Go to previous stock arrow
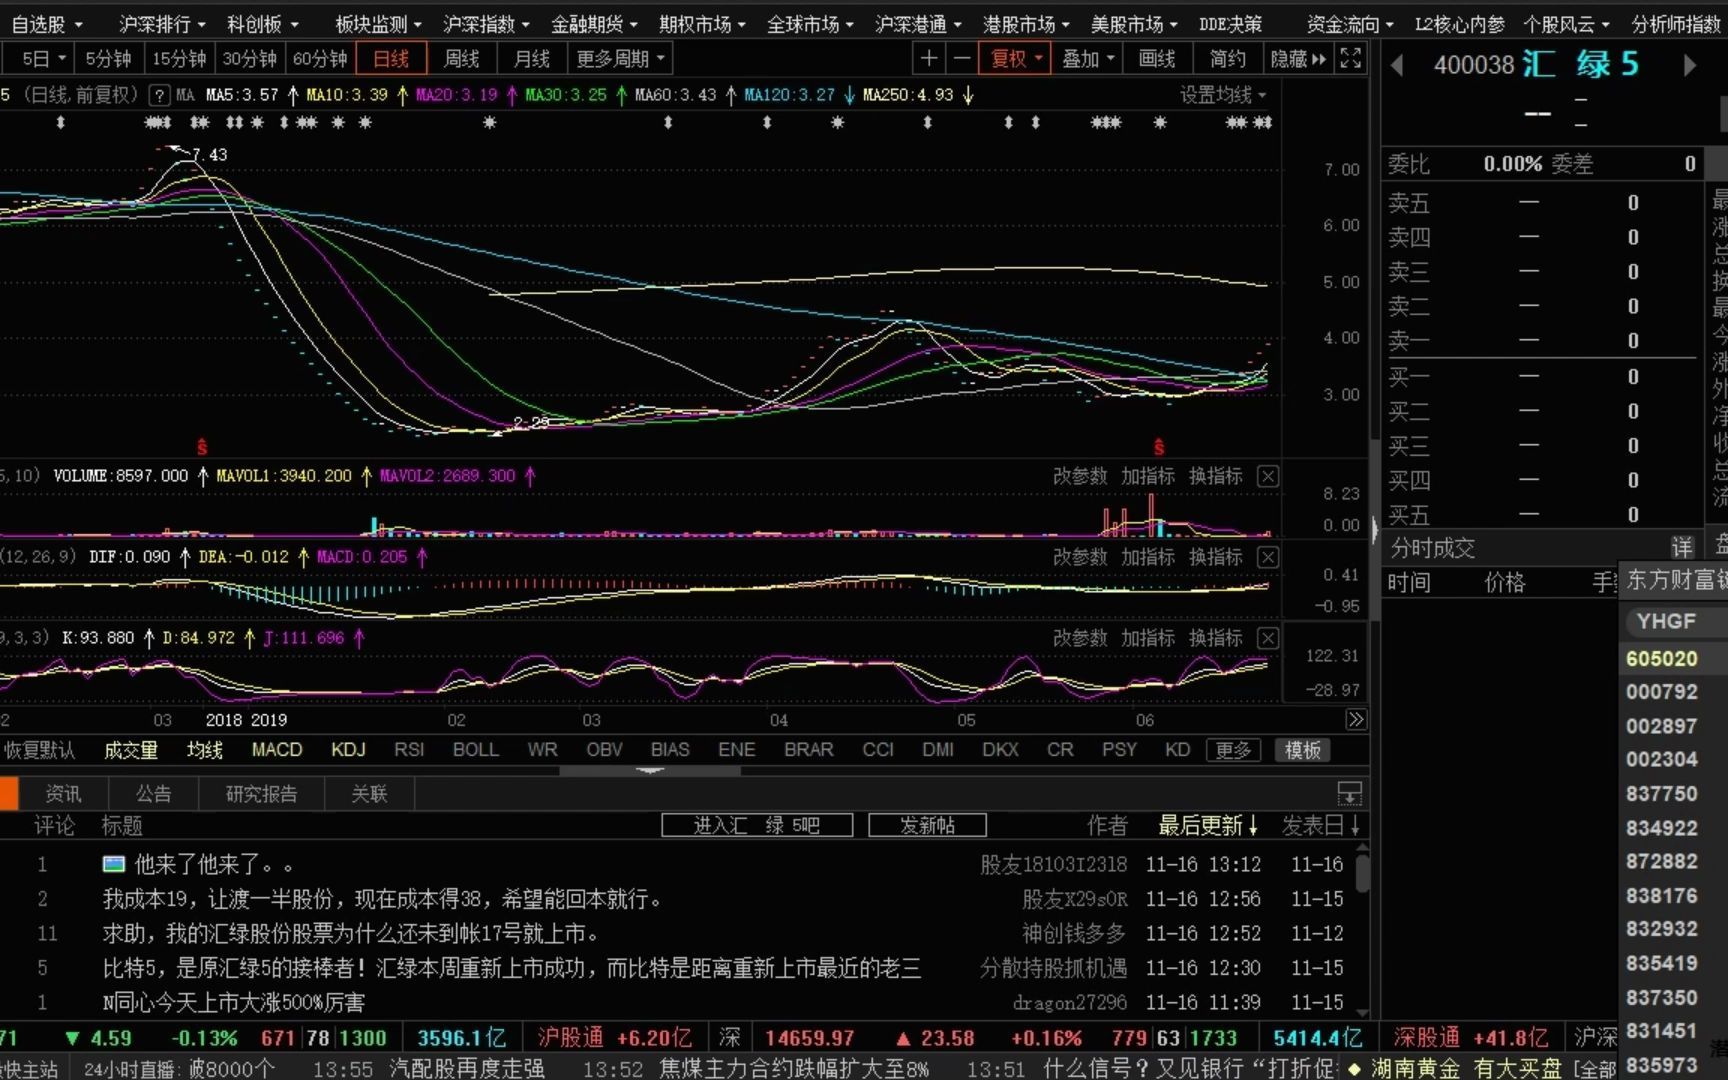Image resolution: width=1728 pixels, height=1080 pixels. pos(1398,65)
